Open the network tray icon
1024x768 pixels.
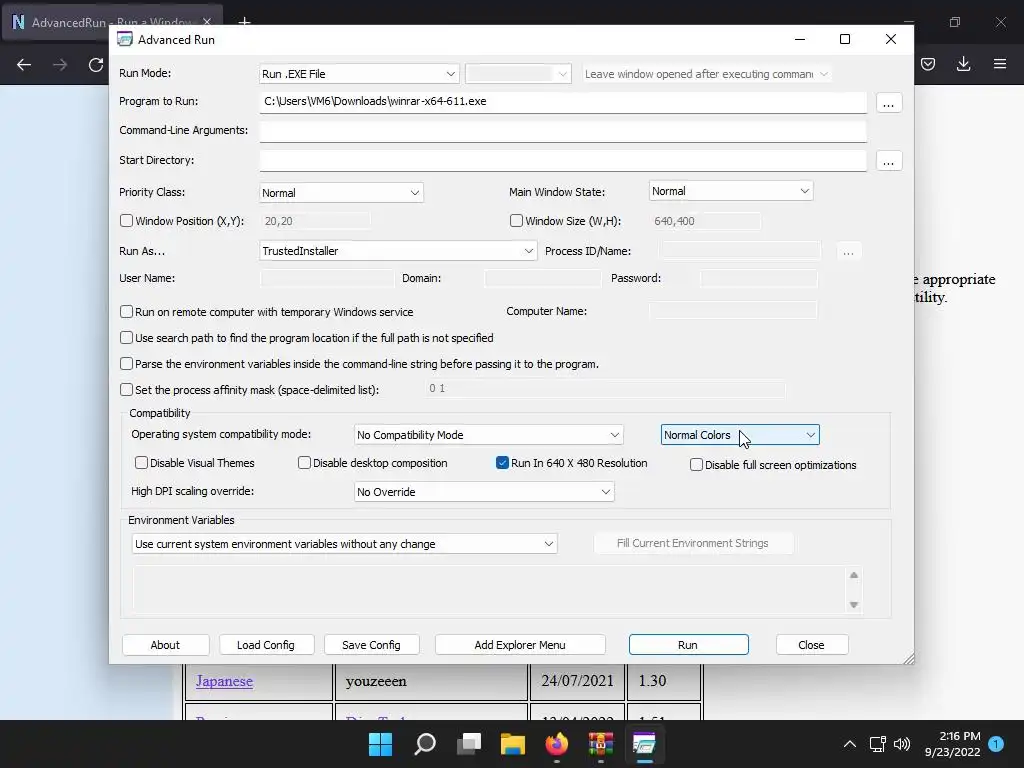tap(877, 744)
